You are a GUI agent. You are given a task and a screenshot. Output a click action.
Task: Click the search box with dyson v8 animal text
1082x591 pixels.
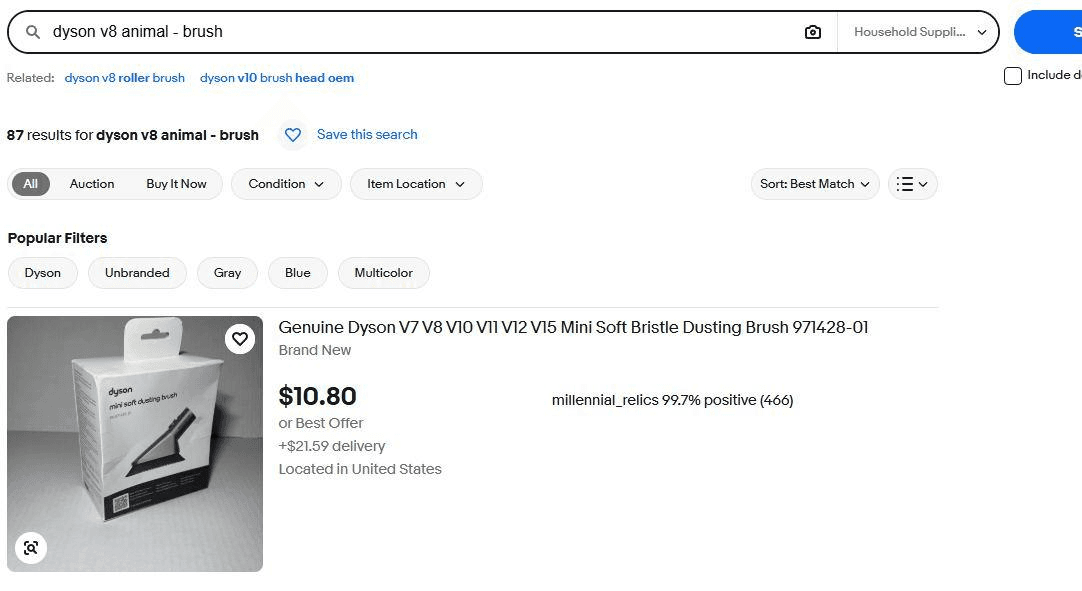point(421,32)
